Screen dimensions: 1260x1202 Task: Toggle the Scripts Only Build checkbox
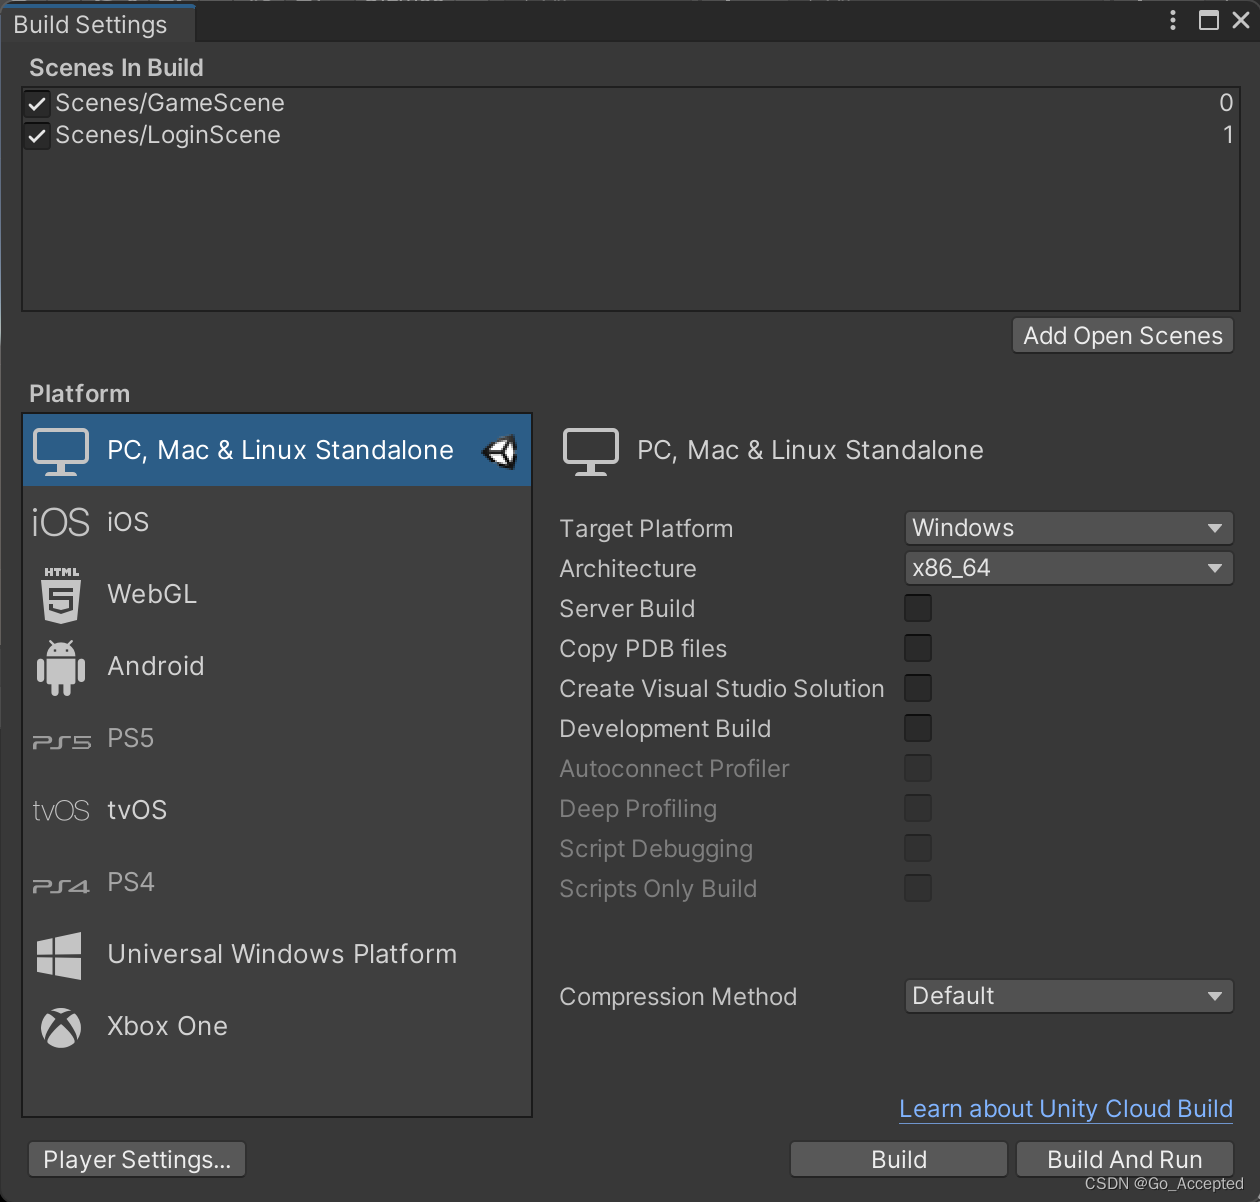click(x=918, y=888)
